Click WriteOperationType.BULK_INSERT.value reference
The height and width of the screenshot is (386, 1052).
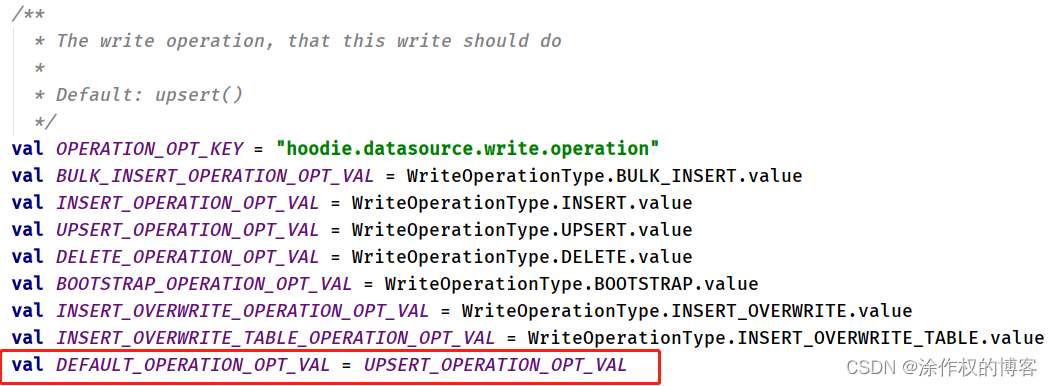[604, 176]
